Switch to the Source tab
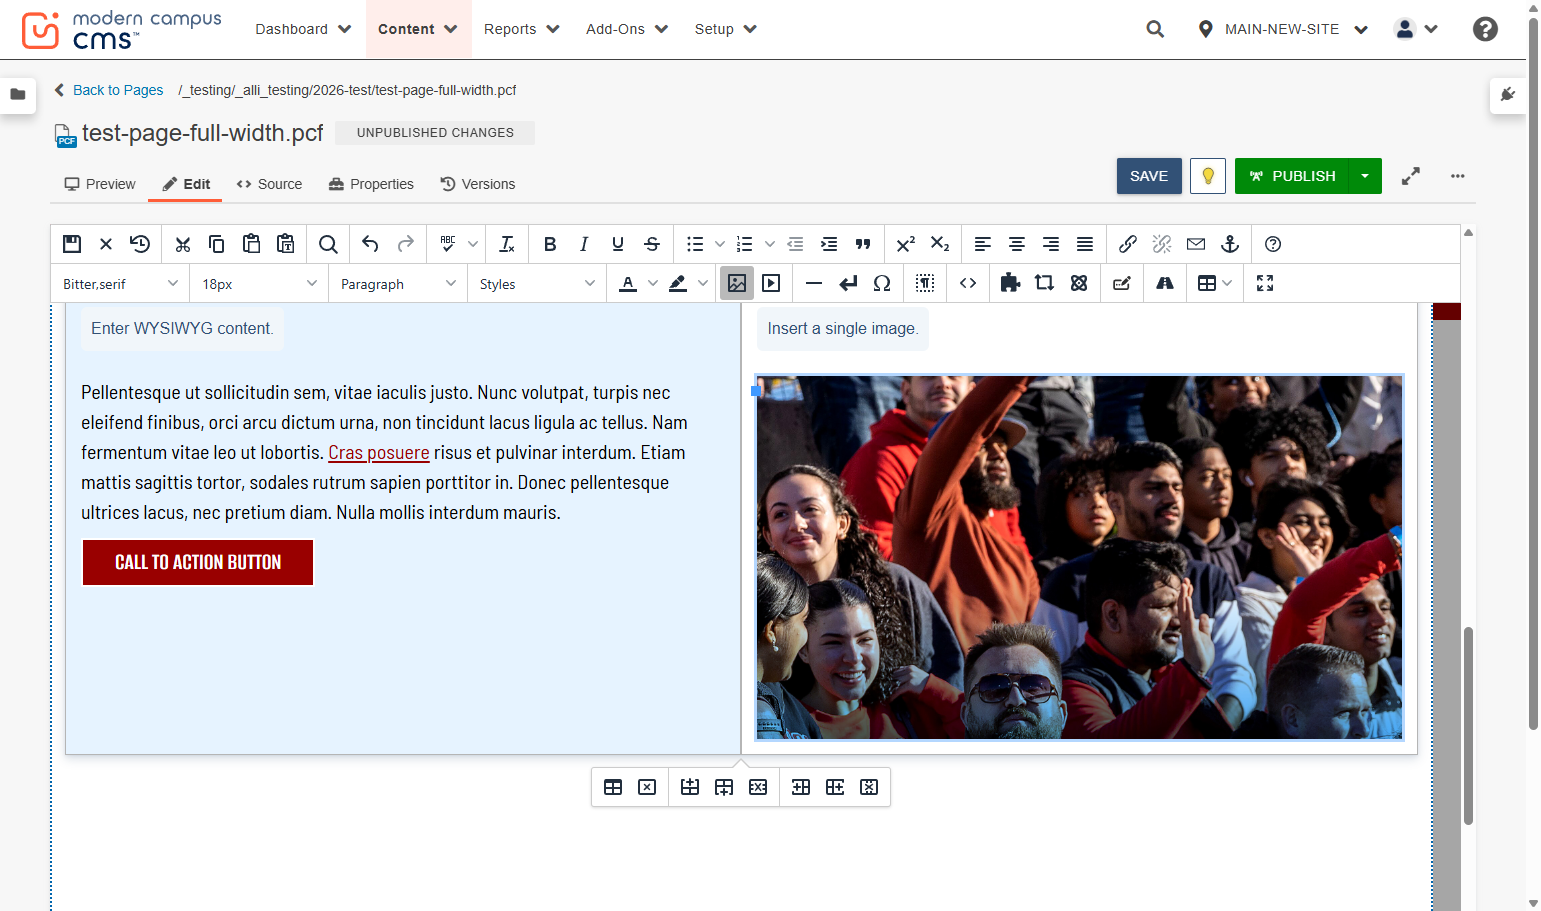1541x911 pixels. 269,184
